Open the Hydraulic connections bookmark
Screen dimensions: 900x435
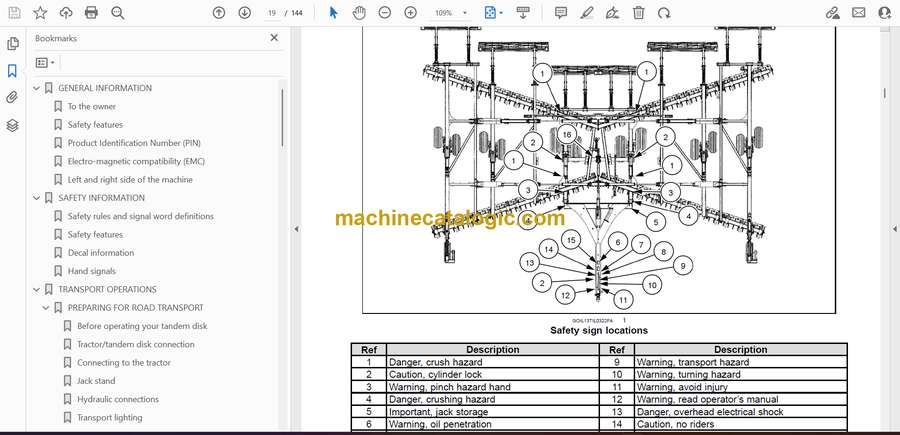tap(118, 399)
